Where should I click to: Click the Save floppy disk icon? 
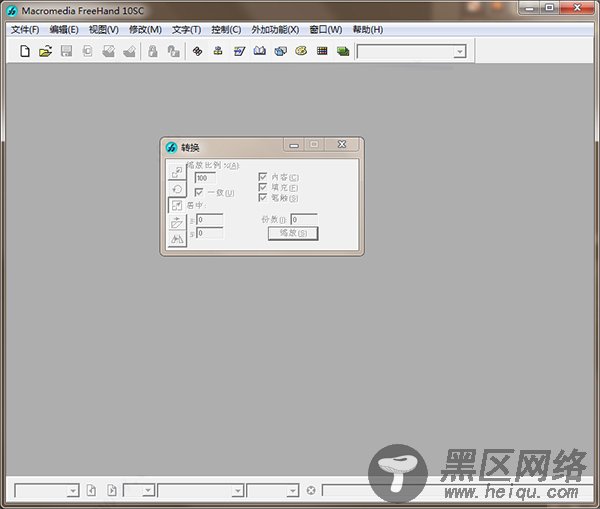(67, 51)
